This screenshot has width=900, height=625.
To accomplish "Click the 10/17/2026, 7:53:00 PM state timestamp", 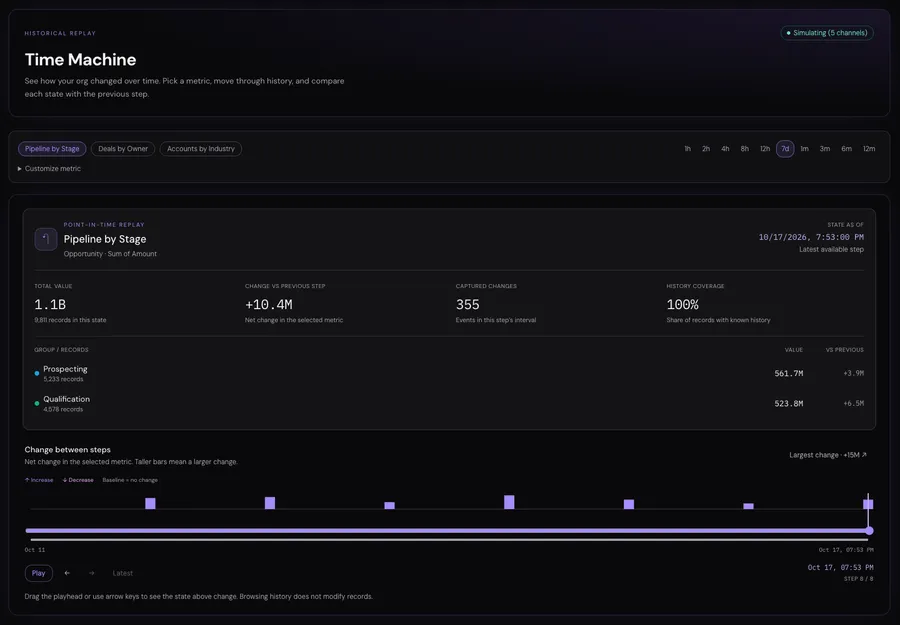I will 811,237.
